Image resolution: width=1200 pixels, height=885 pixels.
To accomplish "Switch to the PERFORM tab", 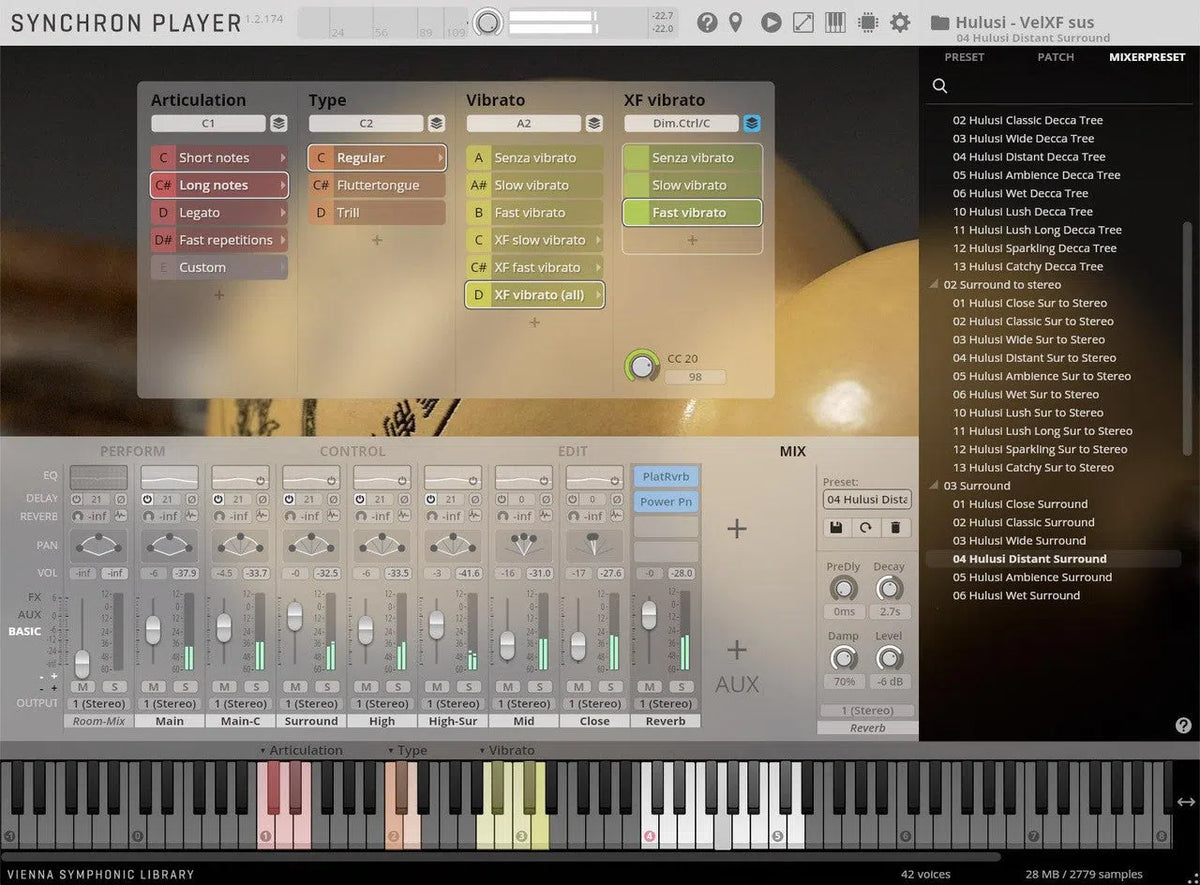I will 132,451.
